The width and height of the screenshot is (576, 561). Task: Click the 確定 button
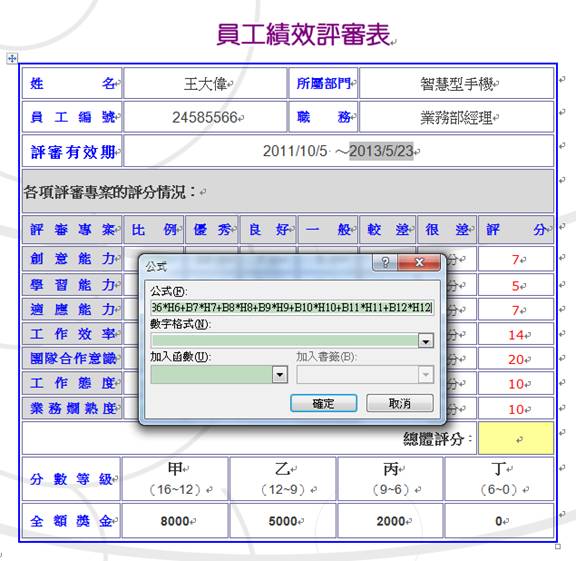(323, 403)
